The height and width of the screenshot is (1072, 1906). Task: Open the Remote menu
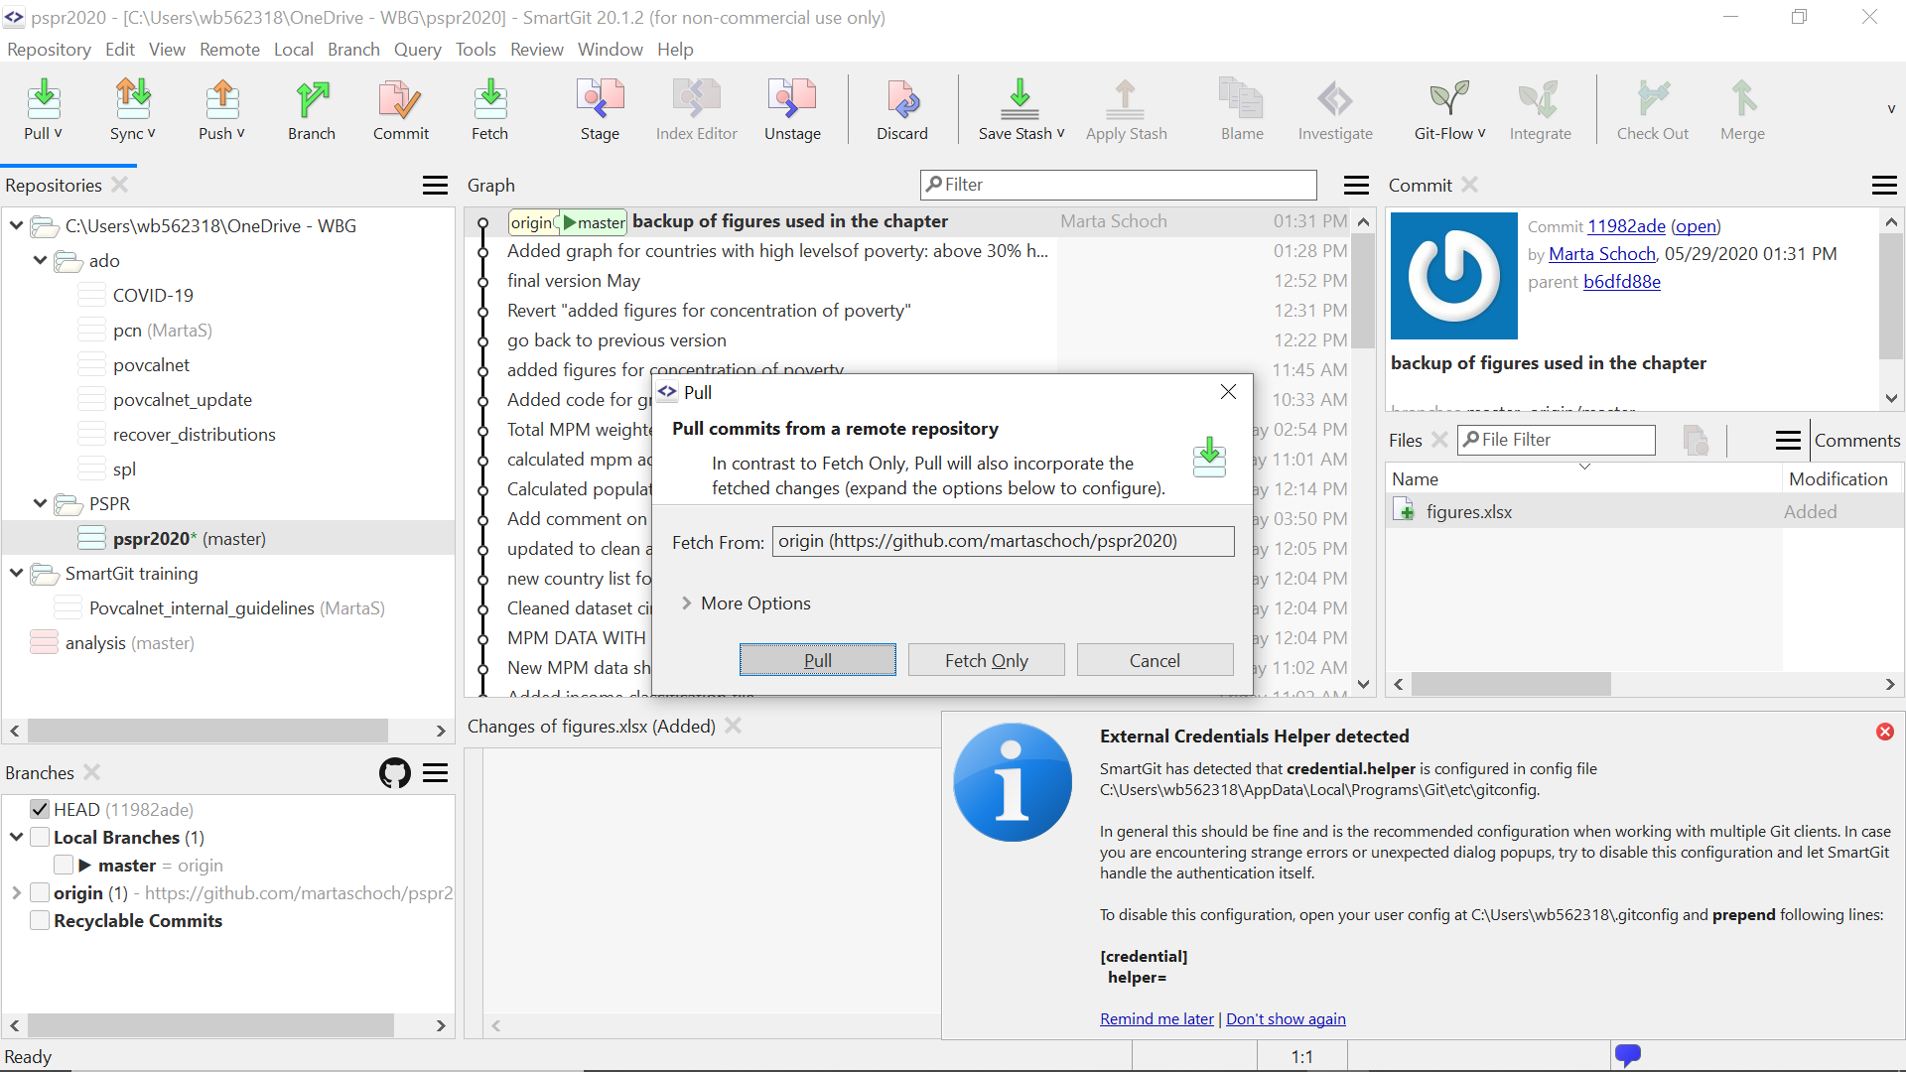tap(229, 49)
